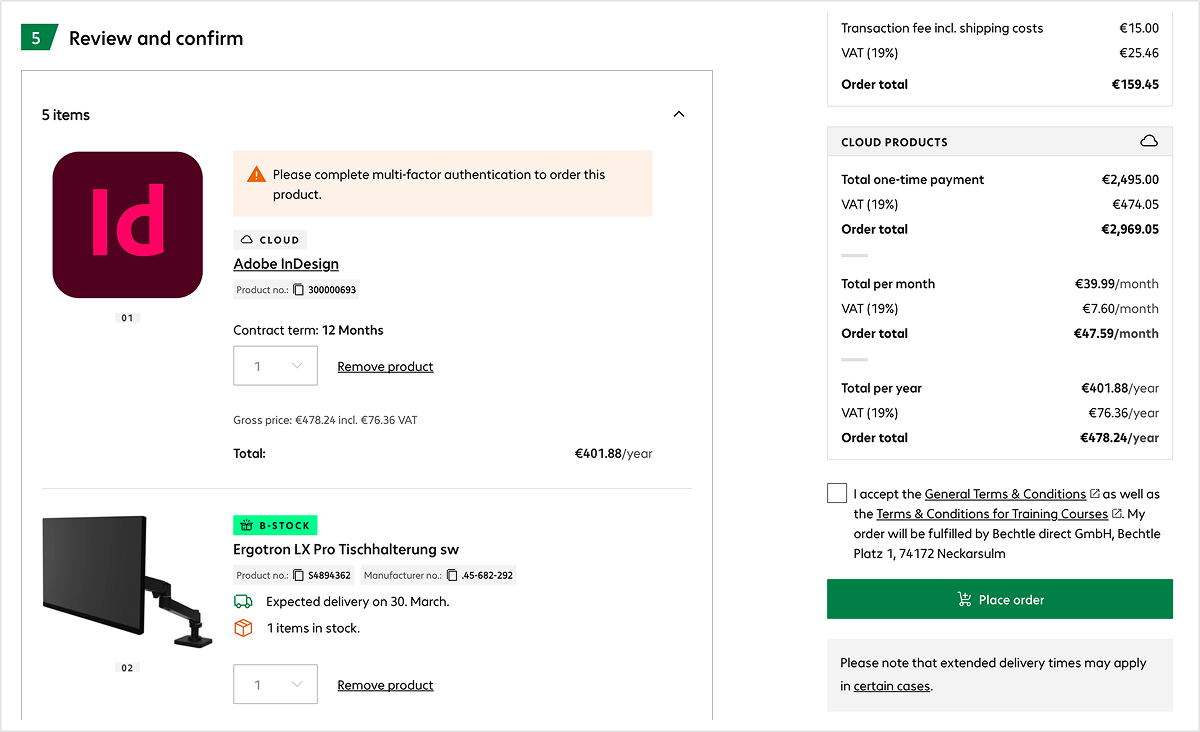Open quantity dropdown for Adobe InDesign

pos(275,366)
